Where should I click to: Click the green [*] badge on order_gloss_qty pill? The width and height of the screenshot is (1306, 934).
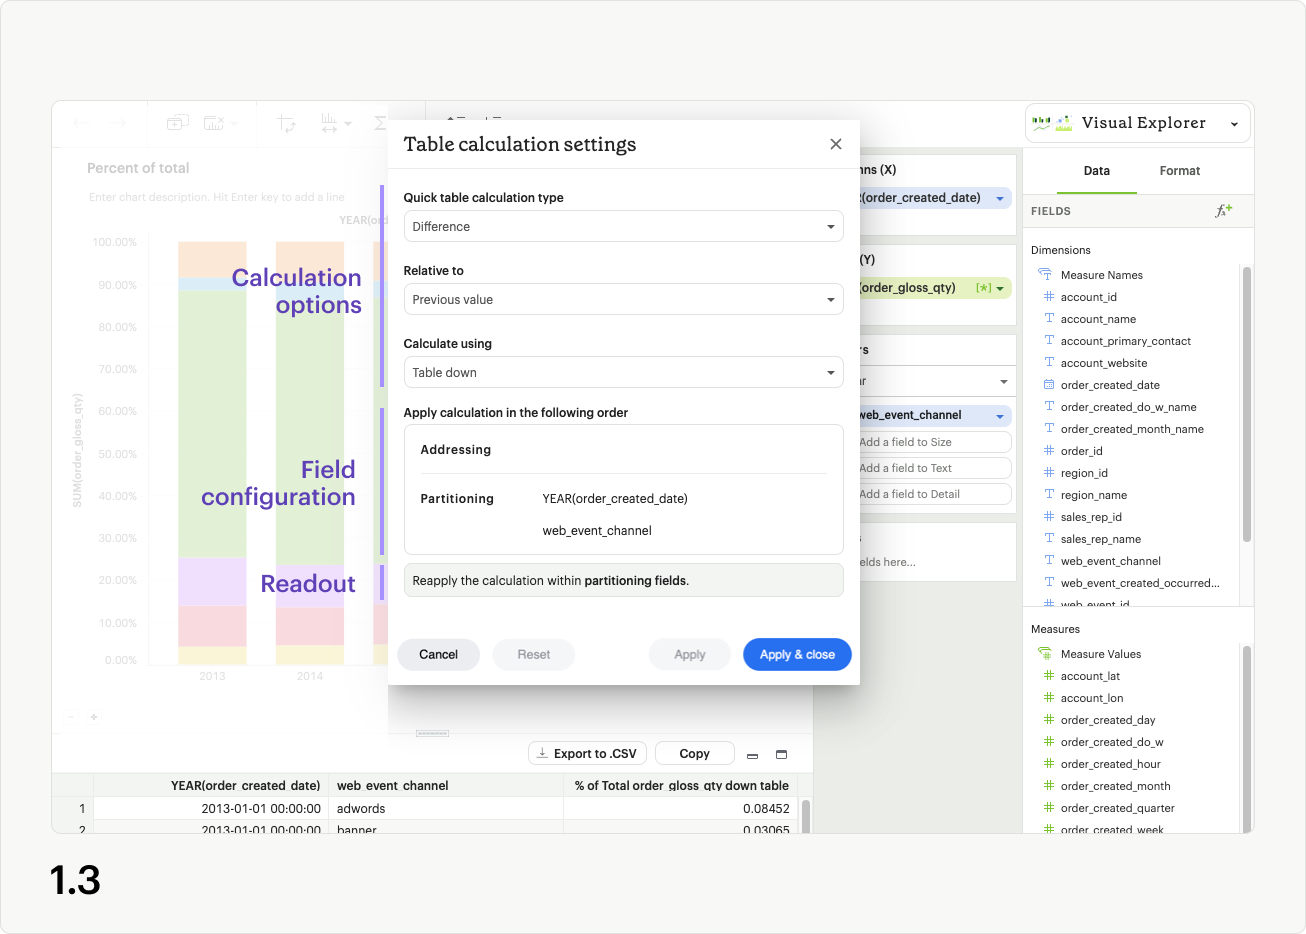point(985,286)
